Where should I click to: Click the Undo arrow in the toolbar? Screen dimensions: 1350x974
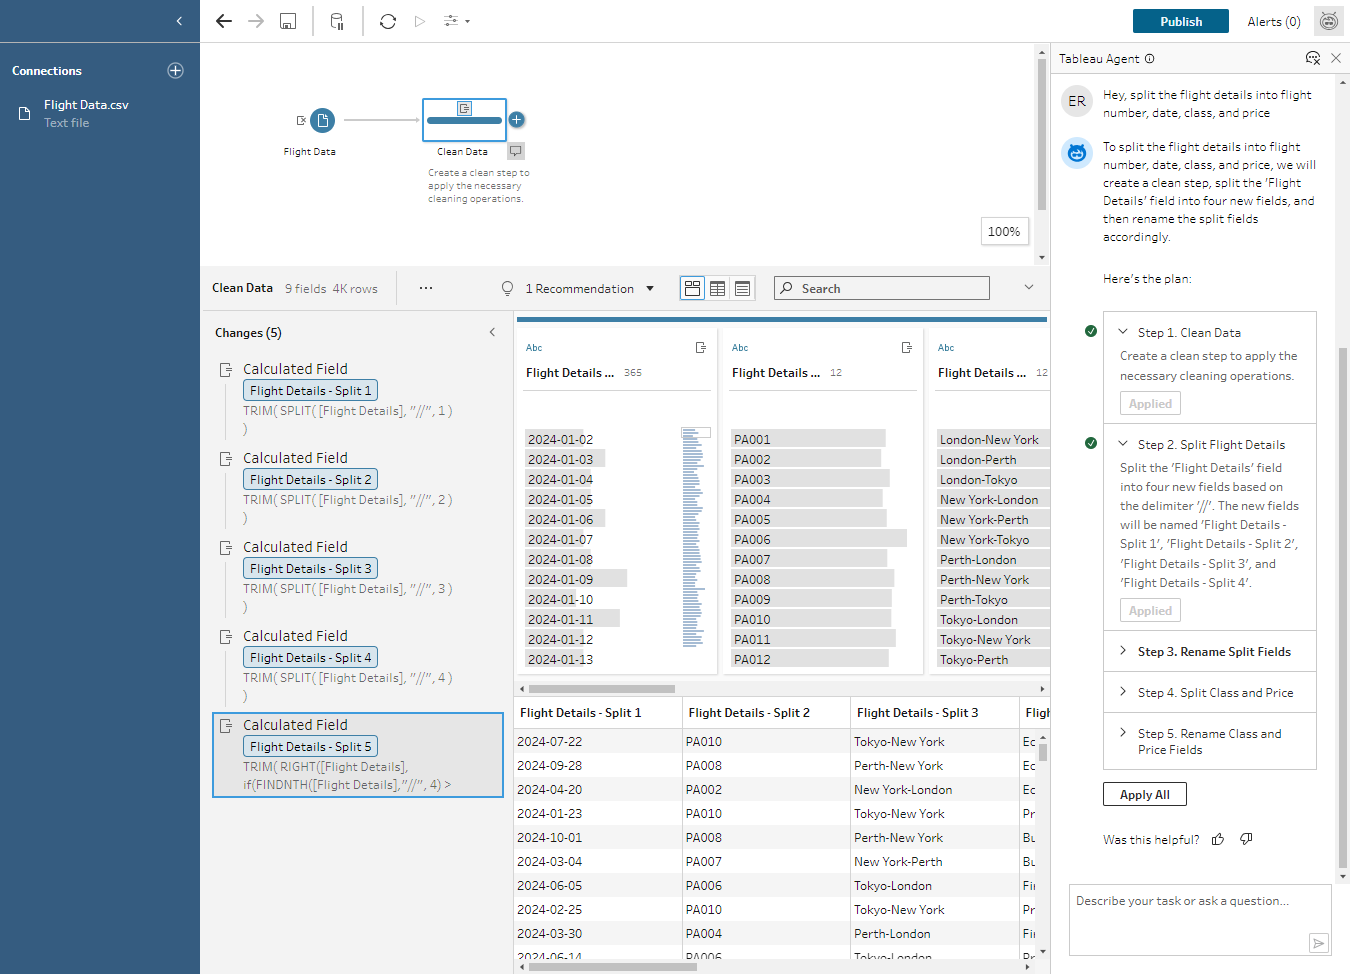224,20
